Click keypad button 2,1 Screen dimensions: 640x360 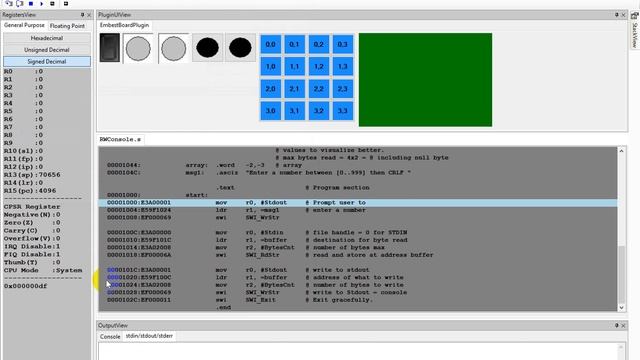coord(294,89)
